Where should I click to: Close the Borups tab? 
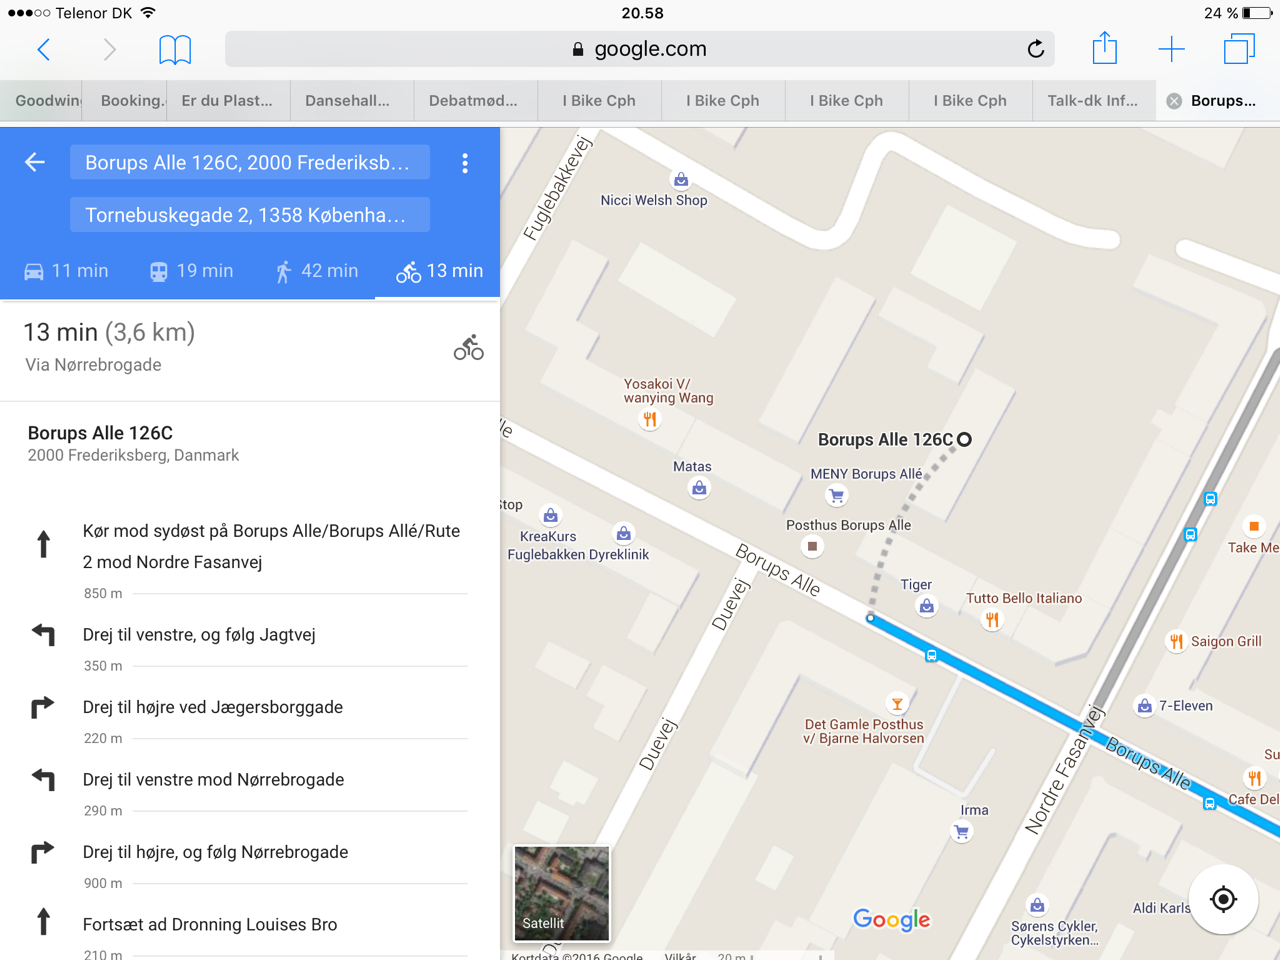[1174, 101]
